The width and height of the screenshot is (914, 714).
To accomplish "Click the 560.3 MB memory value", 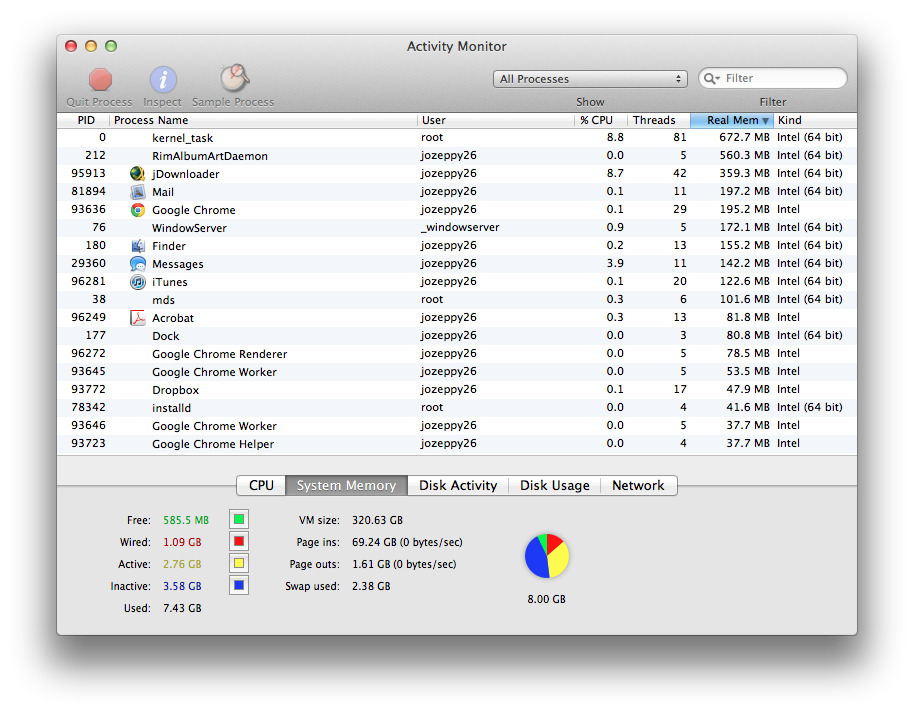I will point(744,156).
